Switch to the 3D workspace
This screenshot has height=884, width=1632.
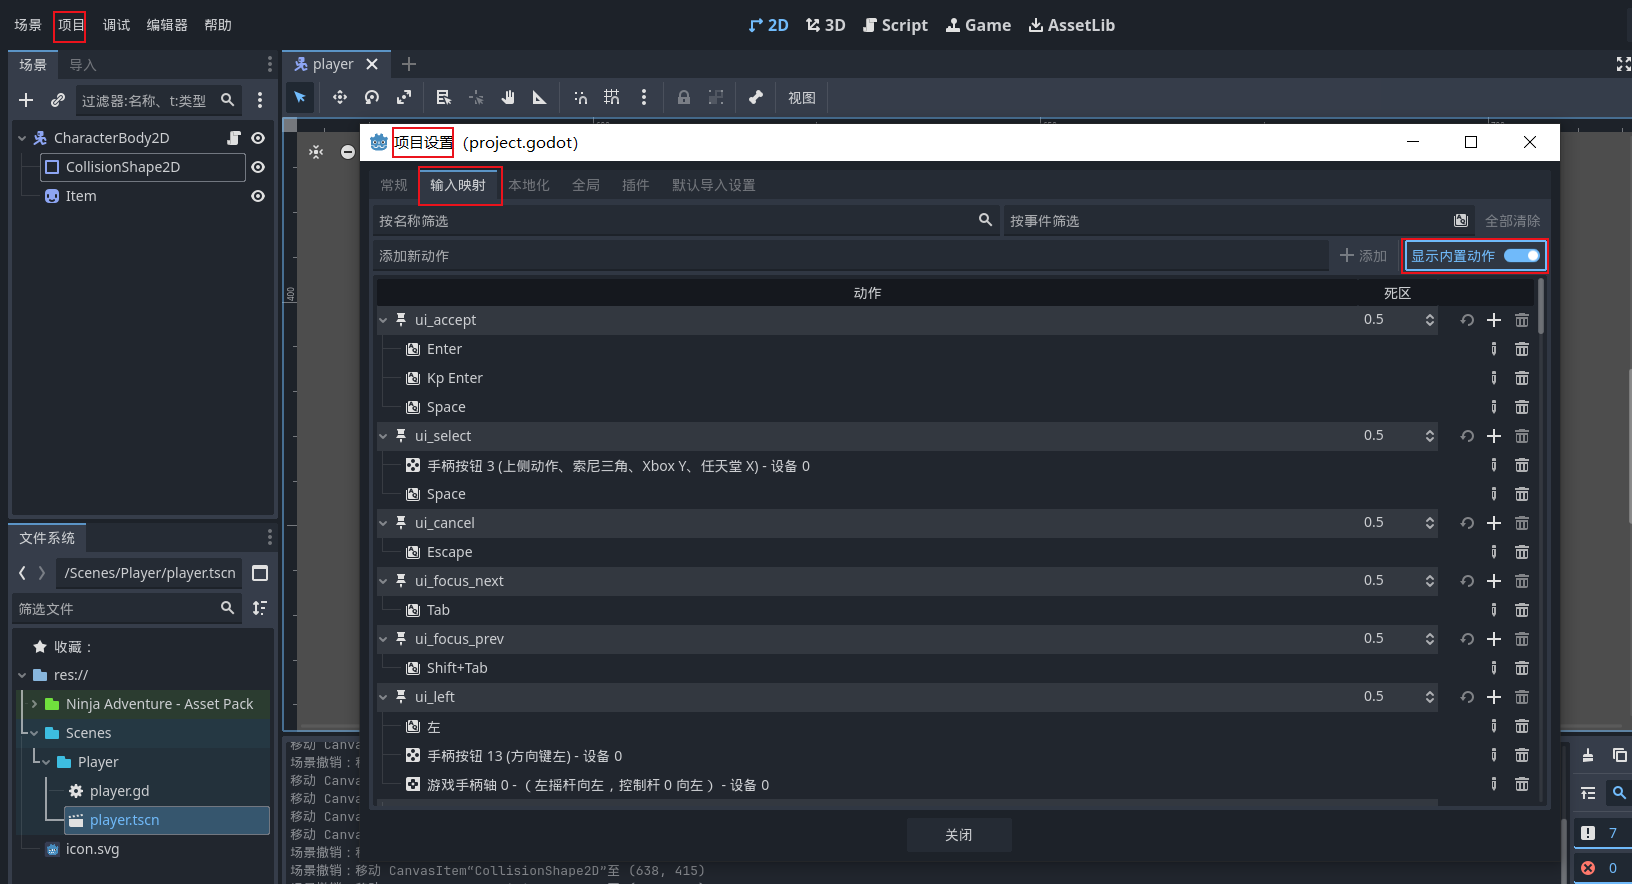point(826,25)
